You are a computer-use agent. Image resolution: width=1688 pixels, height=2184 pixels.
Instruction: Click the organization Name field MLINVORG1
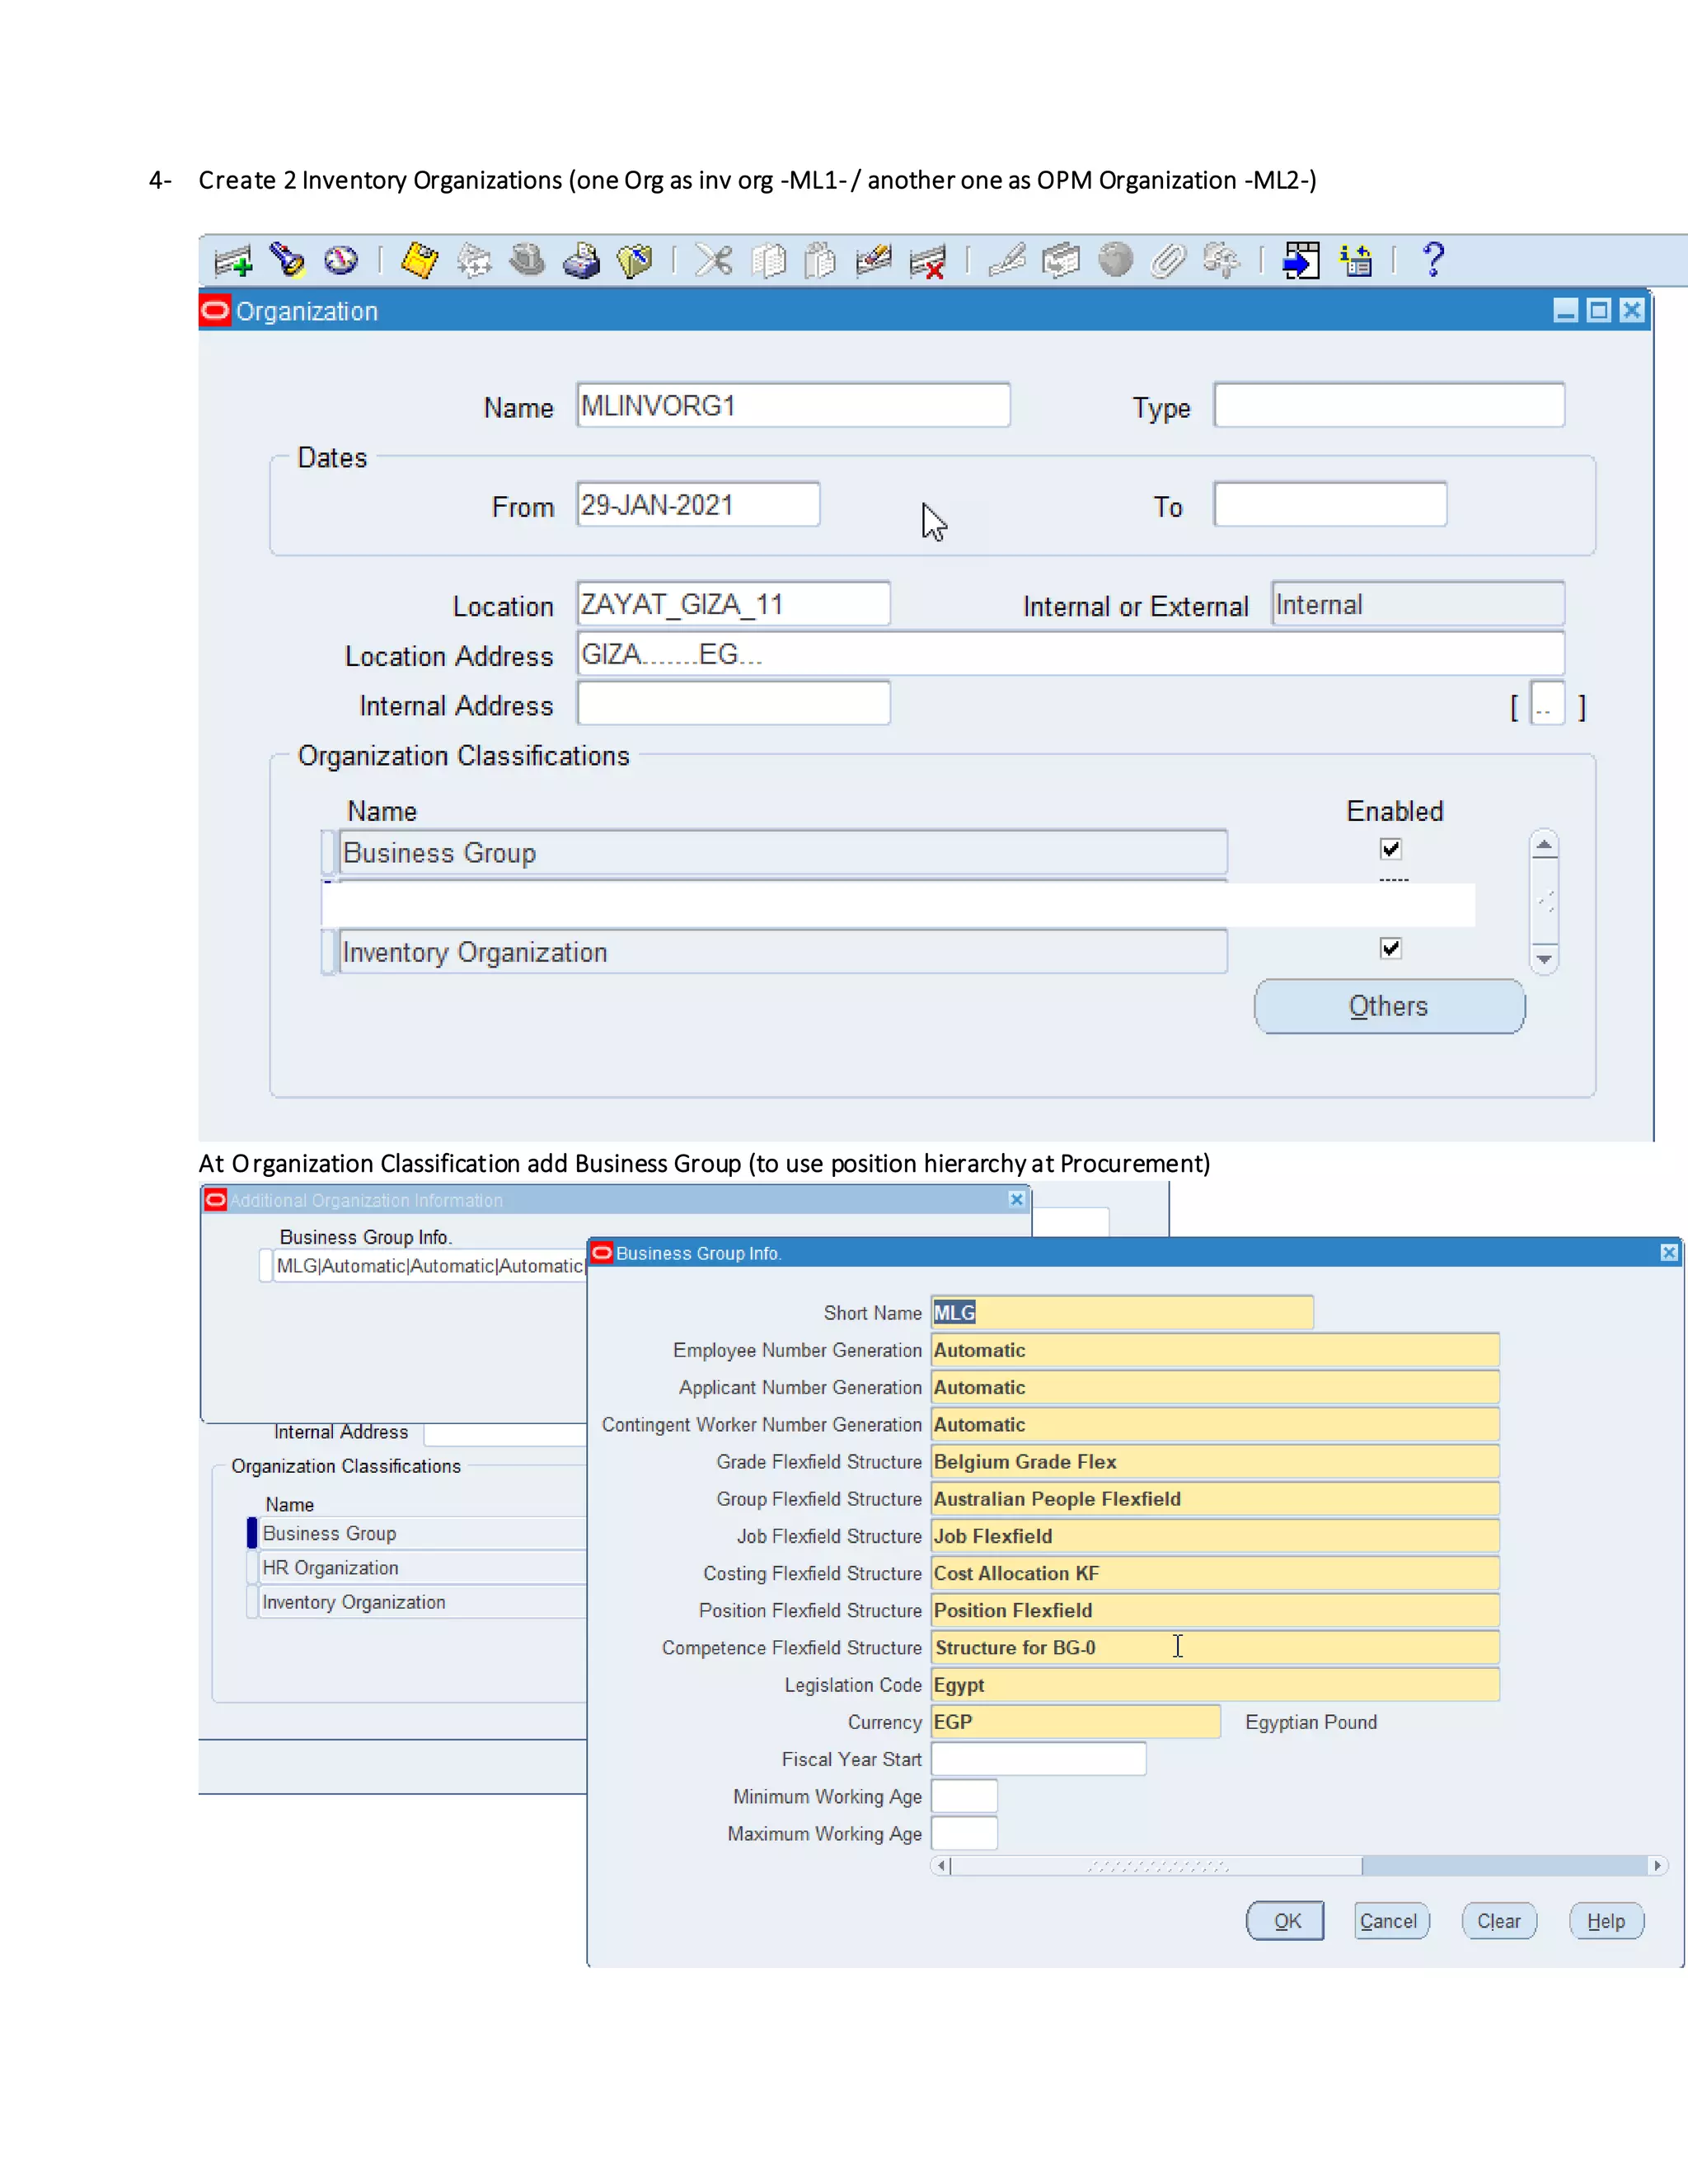(x=793, y=405)
